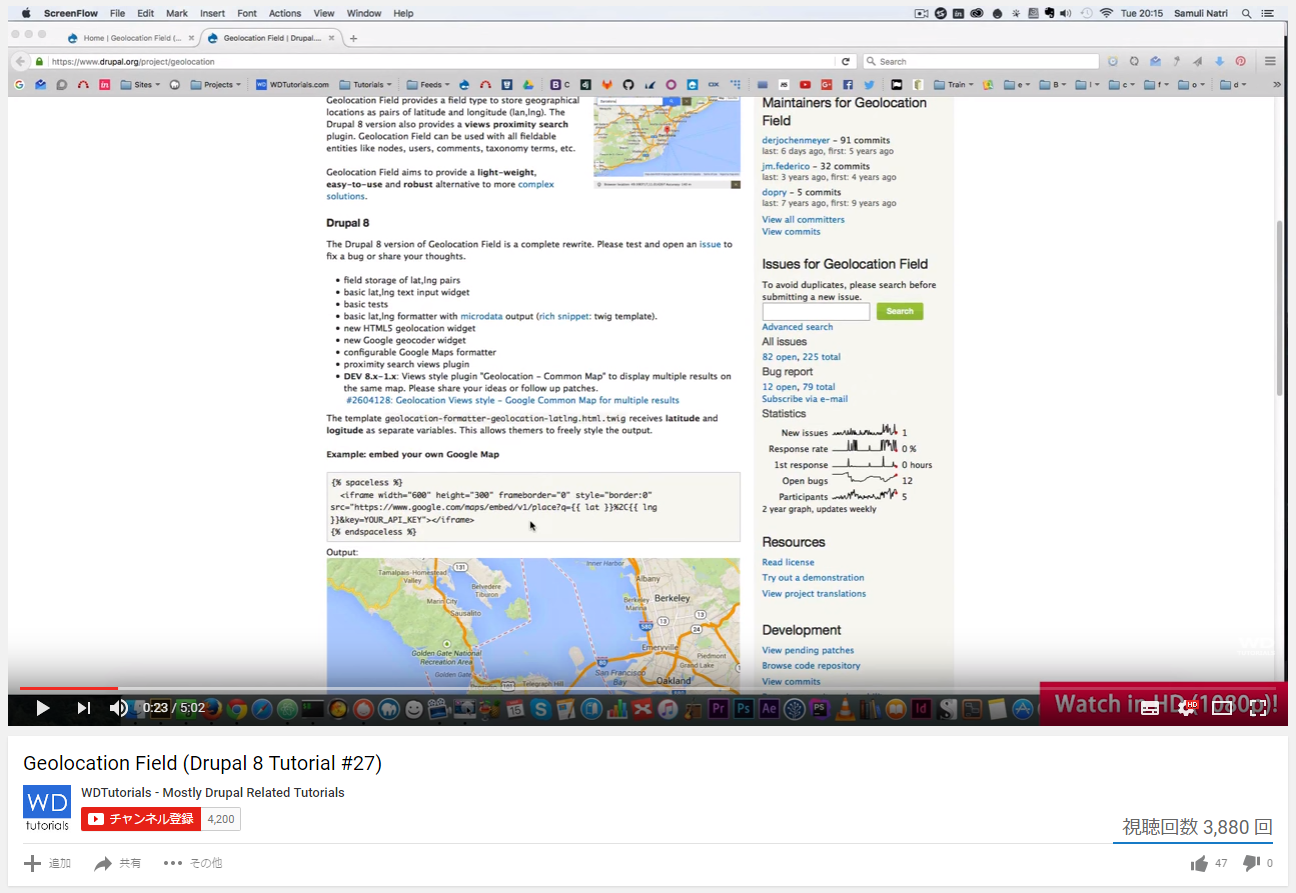Dislike the video with thumbs down

click(x=1250, y=863)
